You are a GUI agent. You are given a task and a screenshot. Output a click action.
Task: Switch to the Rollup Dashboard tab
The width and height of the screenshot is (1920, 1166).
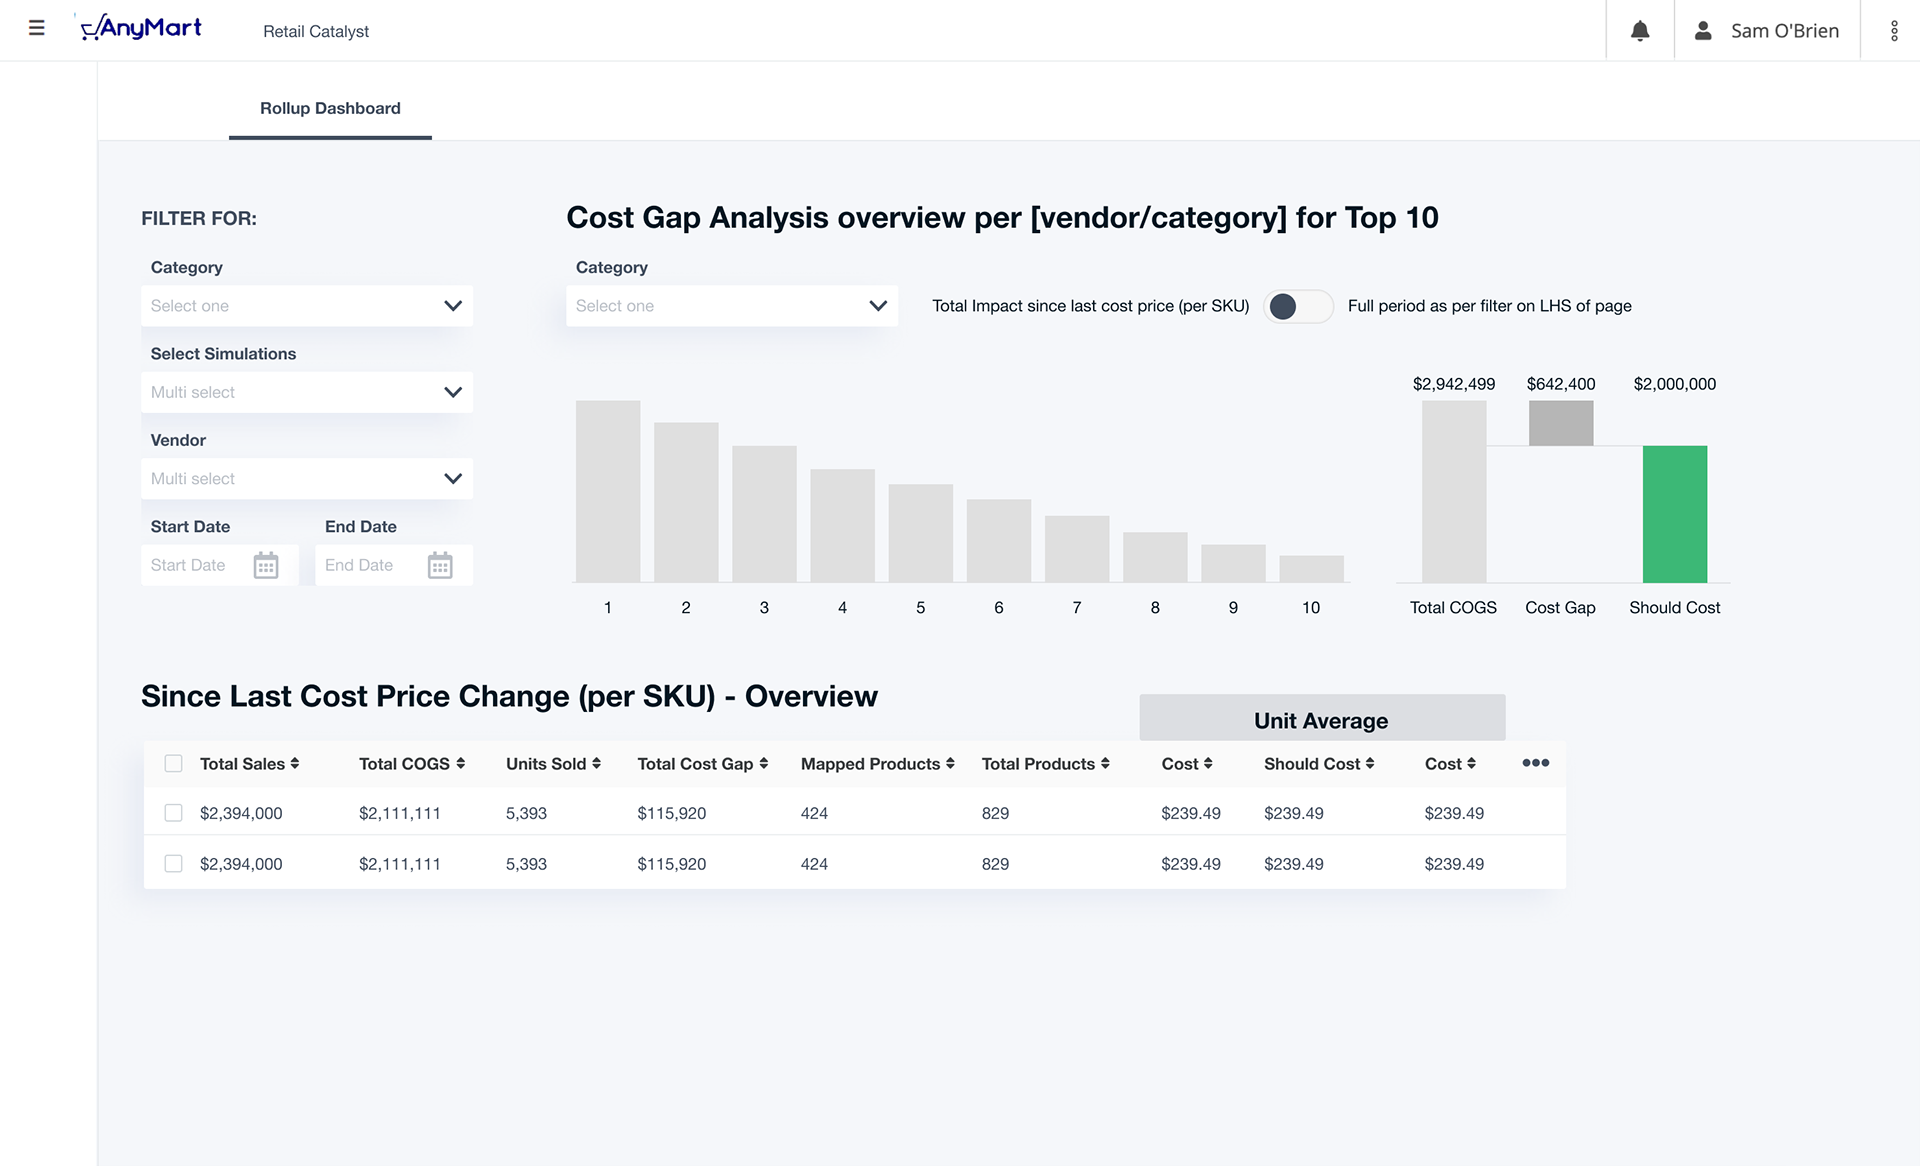tap(330, 108)
